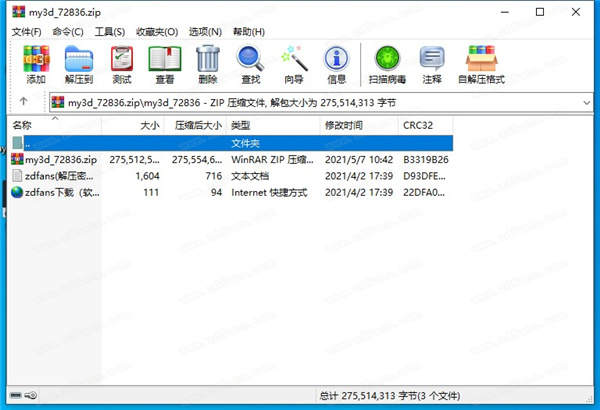Click the address bar path text field
This screenshot has height=410, width=600.
click(x=321, y=103)
